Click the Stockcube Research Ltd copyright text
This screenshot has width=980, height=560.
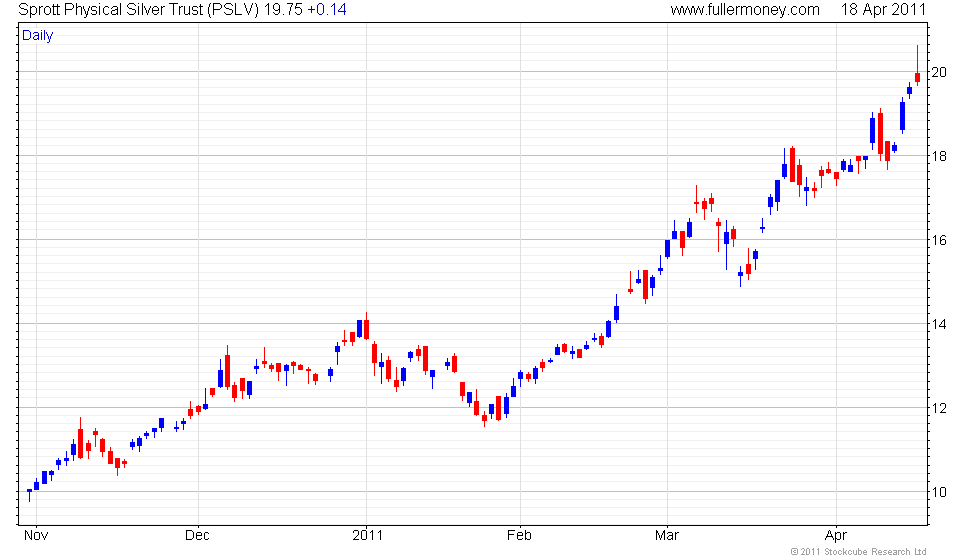coord(859,551)
